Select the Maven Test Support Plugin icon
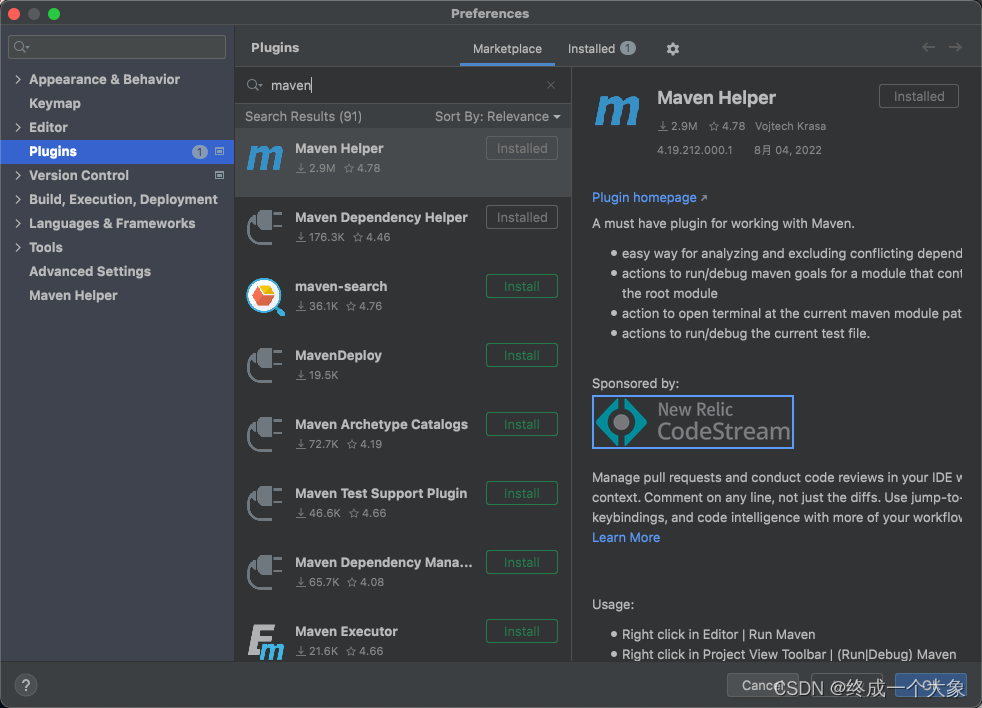The width and height of the screenshot is (982, 708). click(x=265, y=502)
